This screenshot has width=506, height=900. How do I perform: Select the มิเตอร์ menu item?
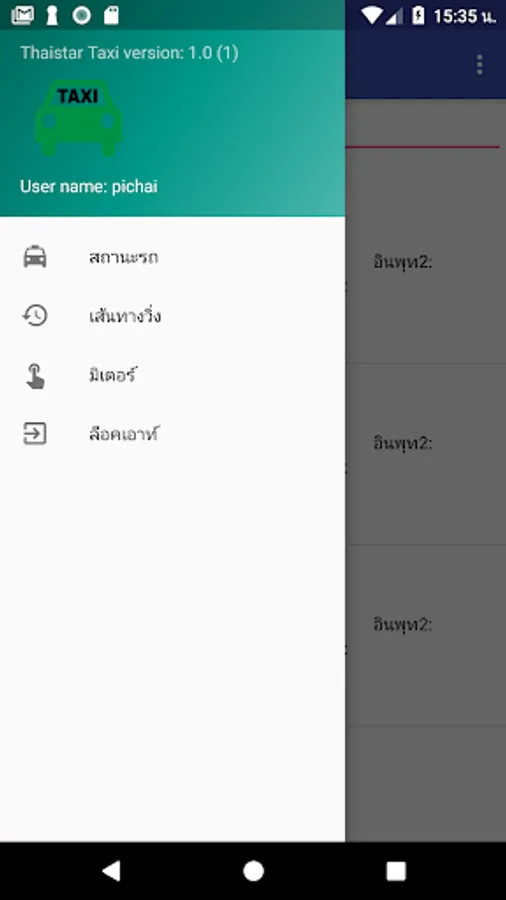173,376
